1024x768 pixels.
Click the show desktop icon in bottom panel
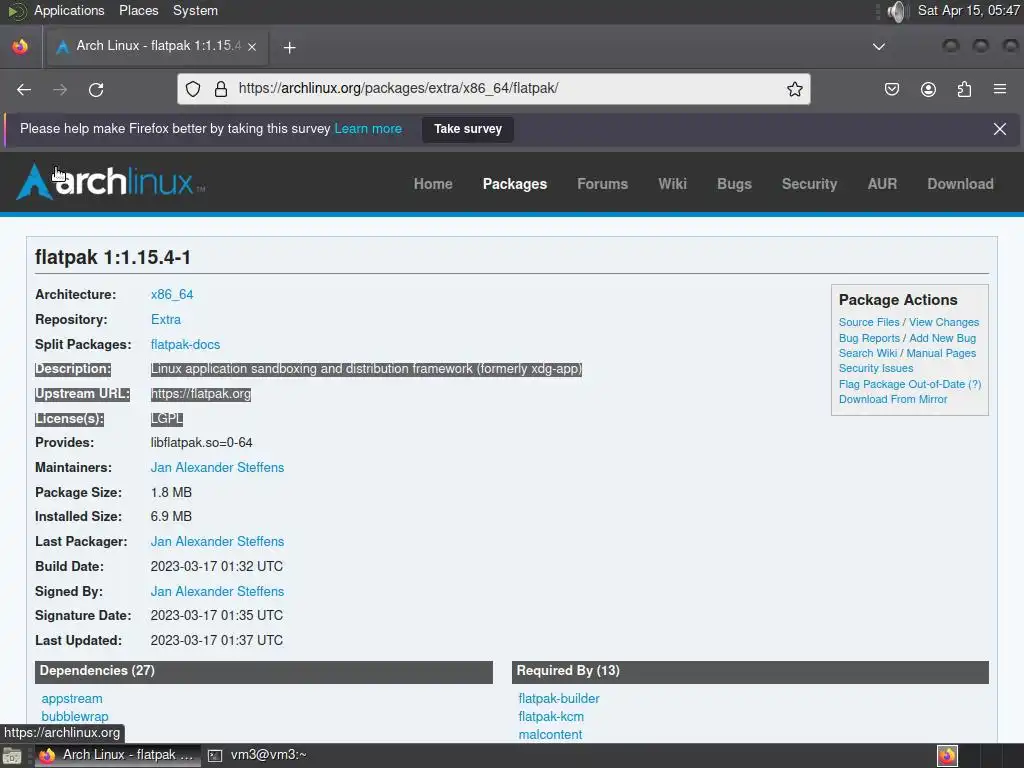[12, 756]
